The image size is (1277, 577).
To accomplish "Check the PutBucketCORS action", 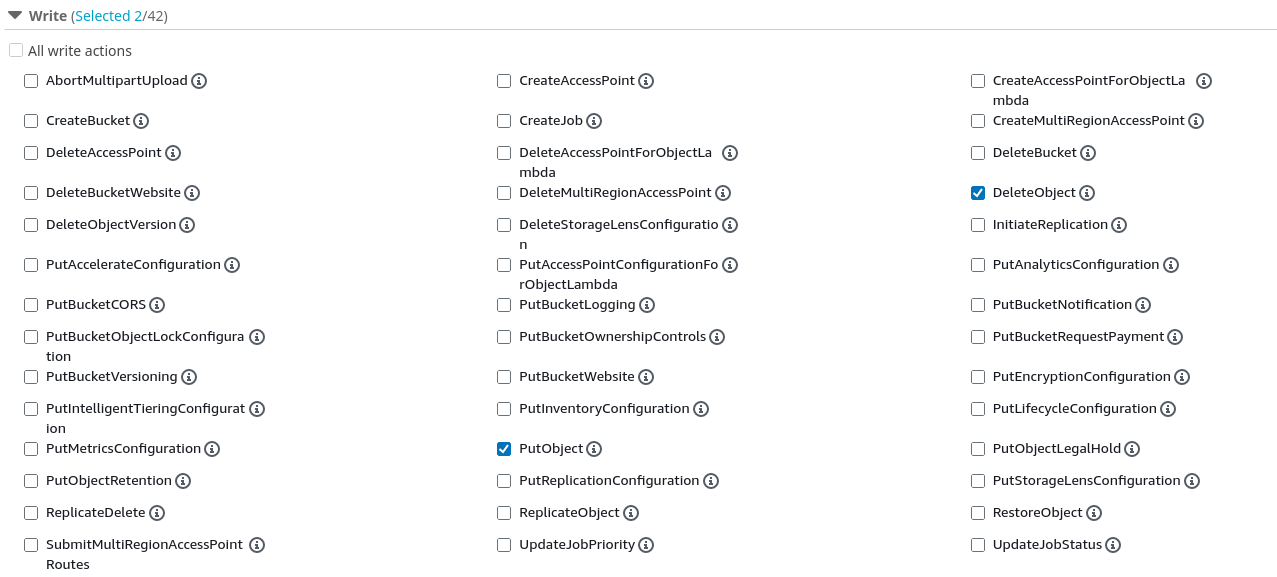I will [x=30, y=304].
